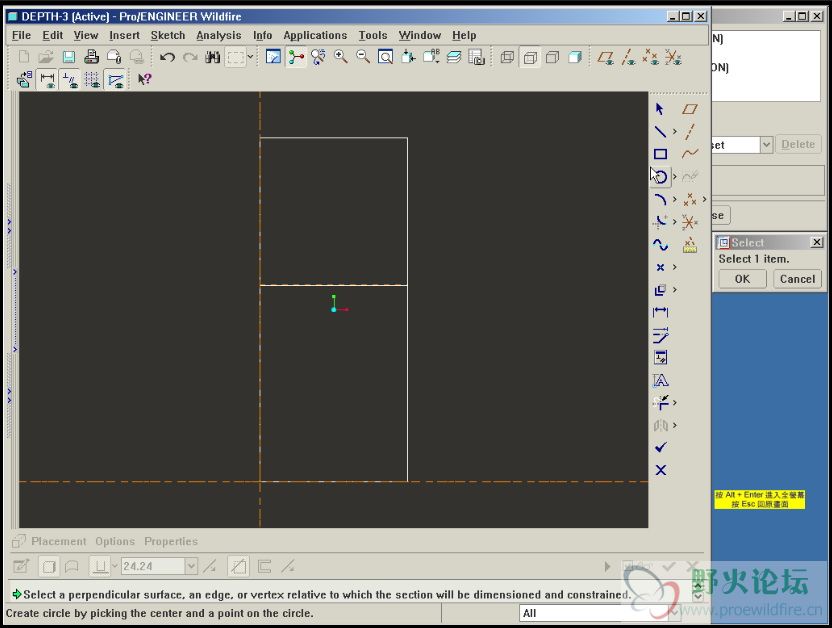The image size is (832, 628).
Task: Click the Refit view icon
Action: click(x=386, y=57)
